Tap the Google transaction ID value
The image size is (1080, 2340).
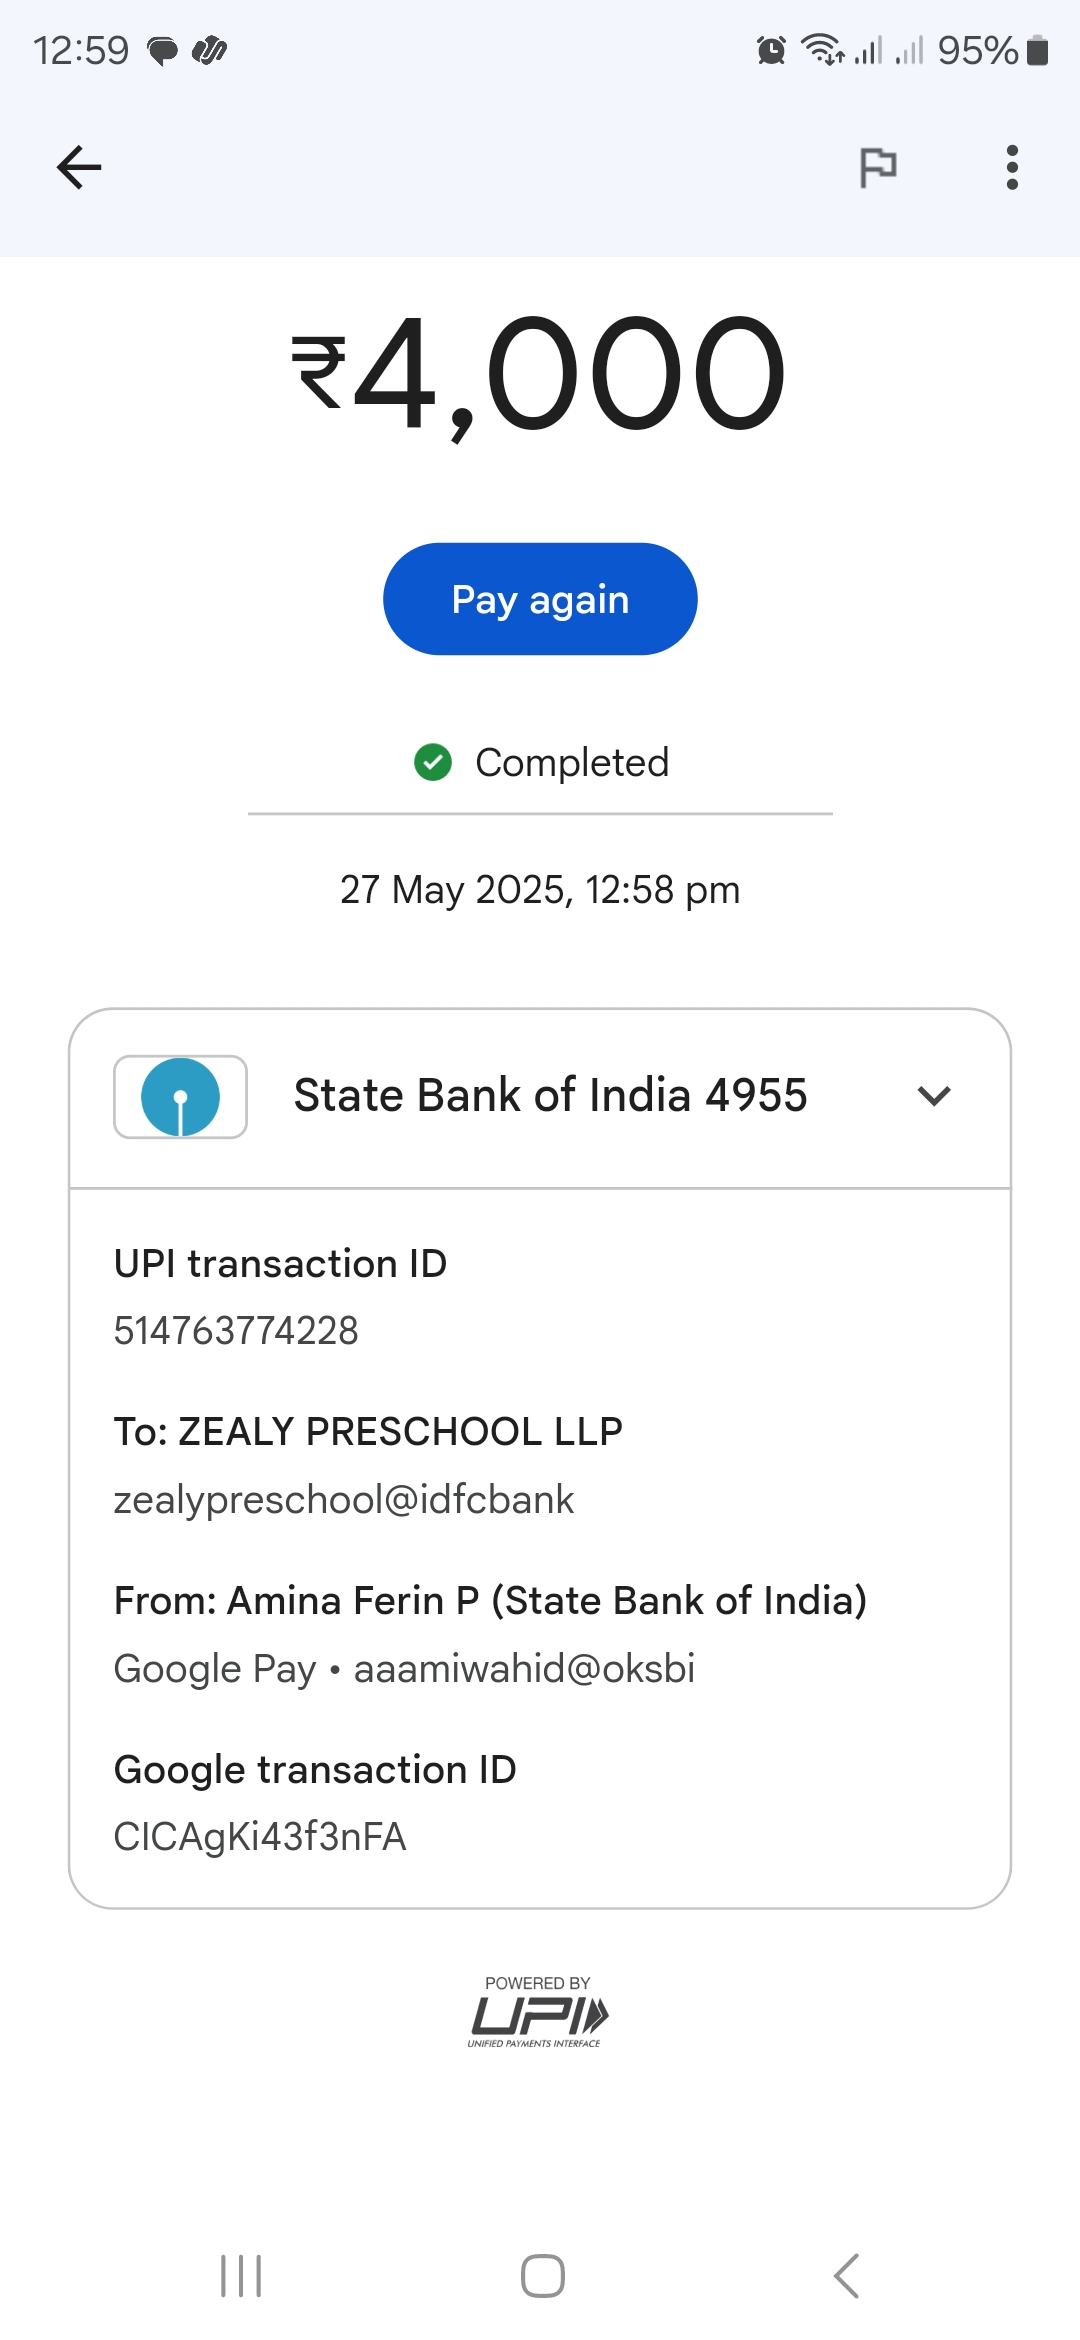[x=260, y=1837]
